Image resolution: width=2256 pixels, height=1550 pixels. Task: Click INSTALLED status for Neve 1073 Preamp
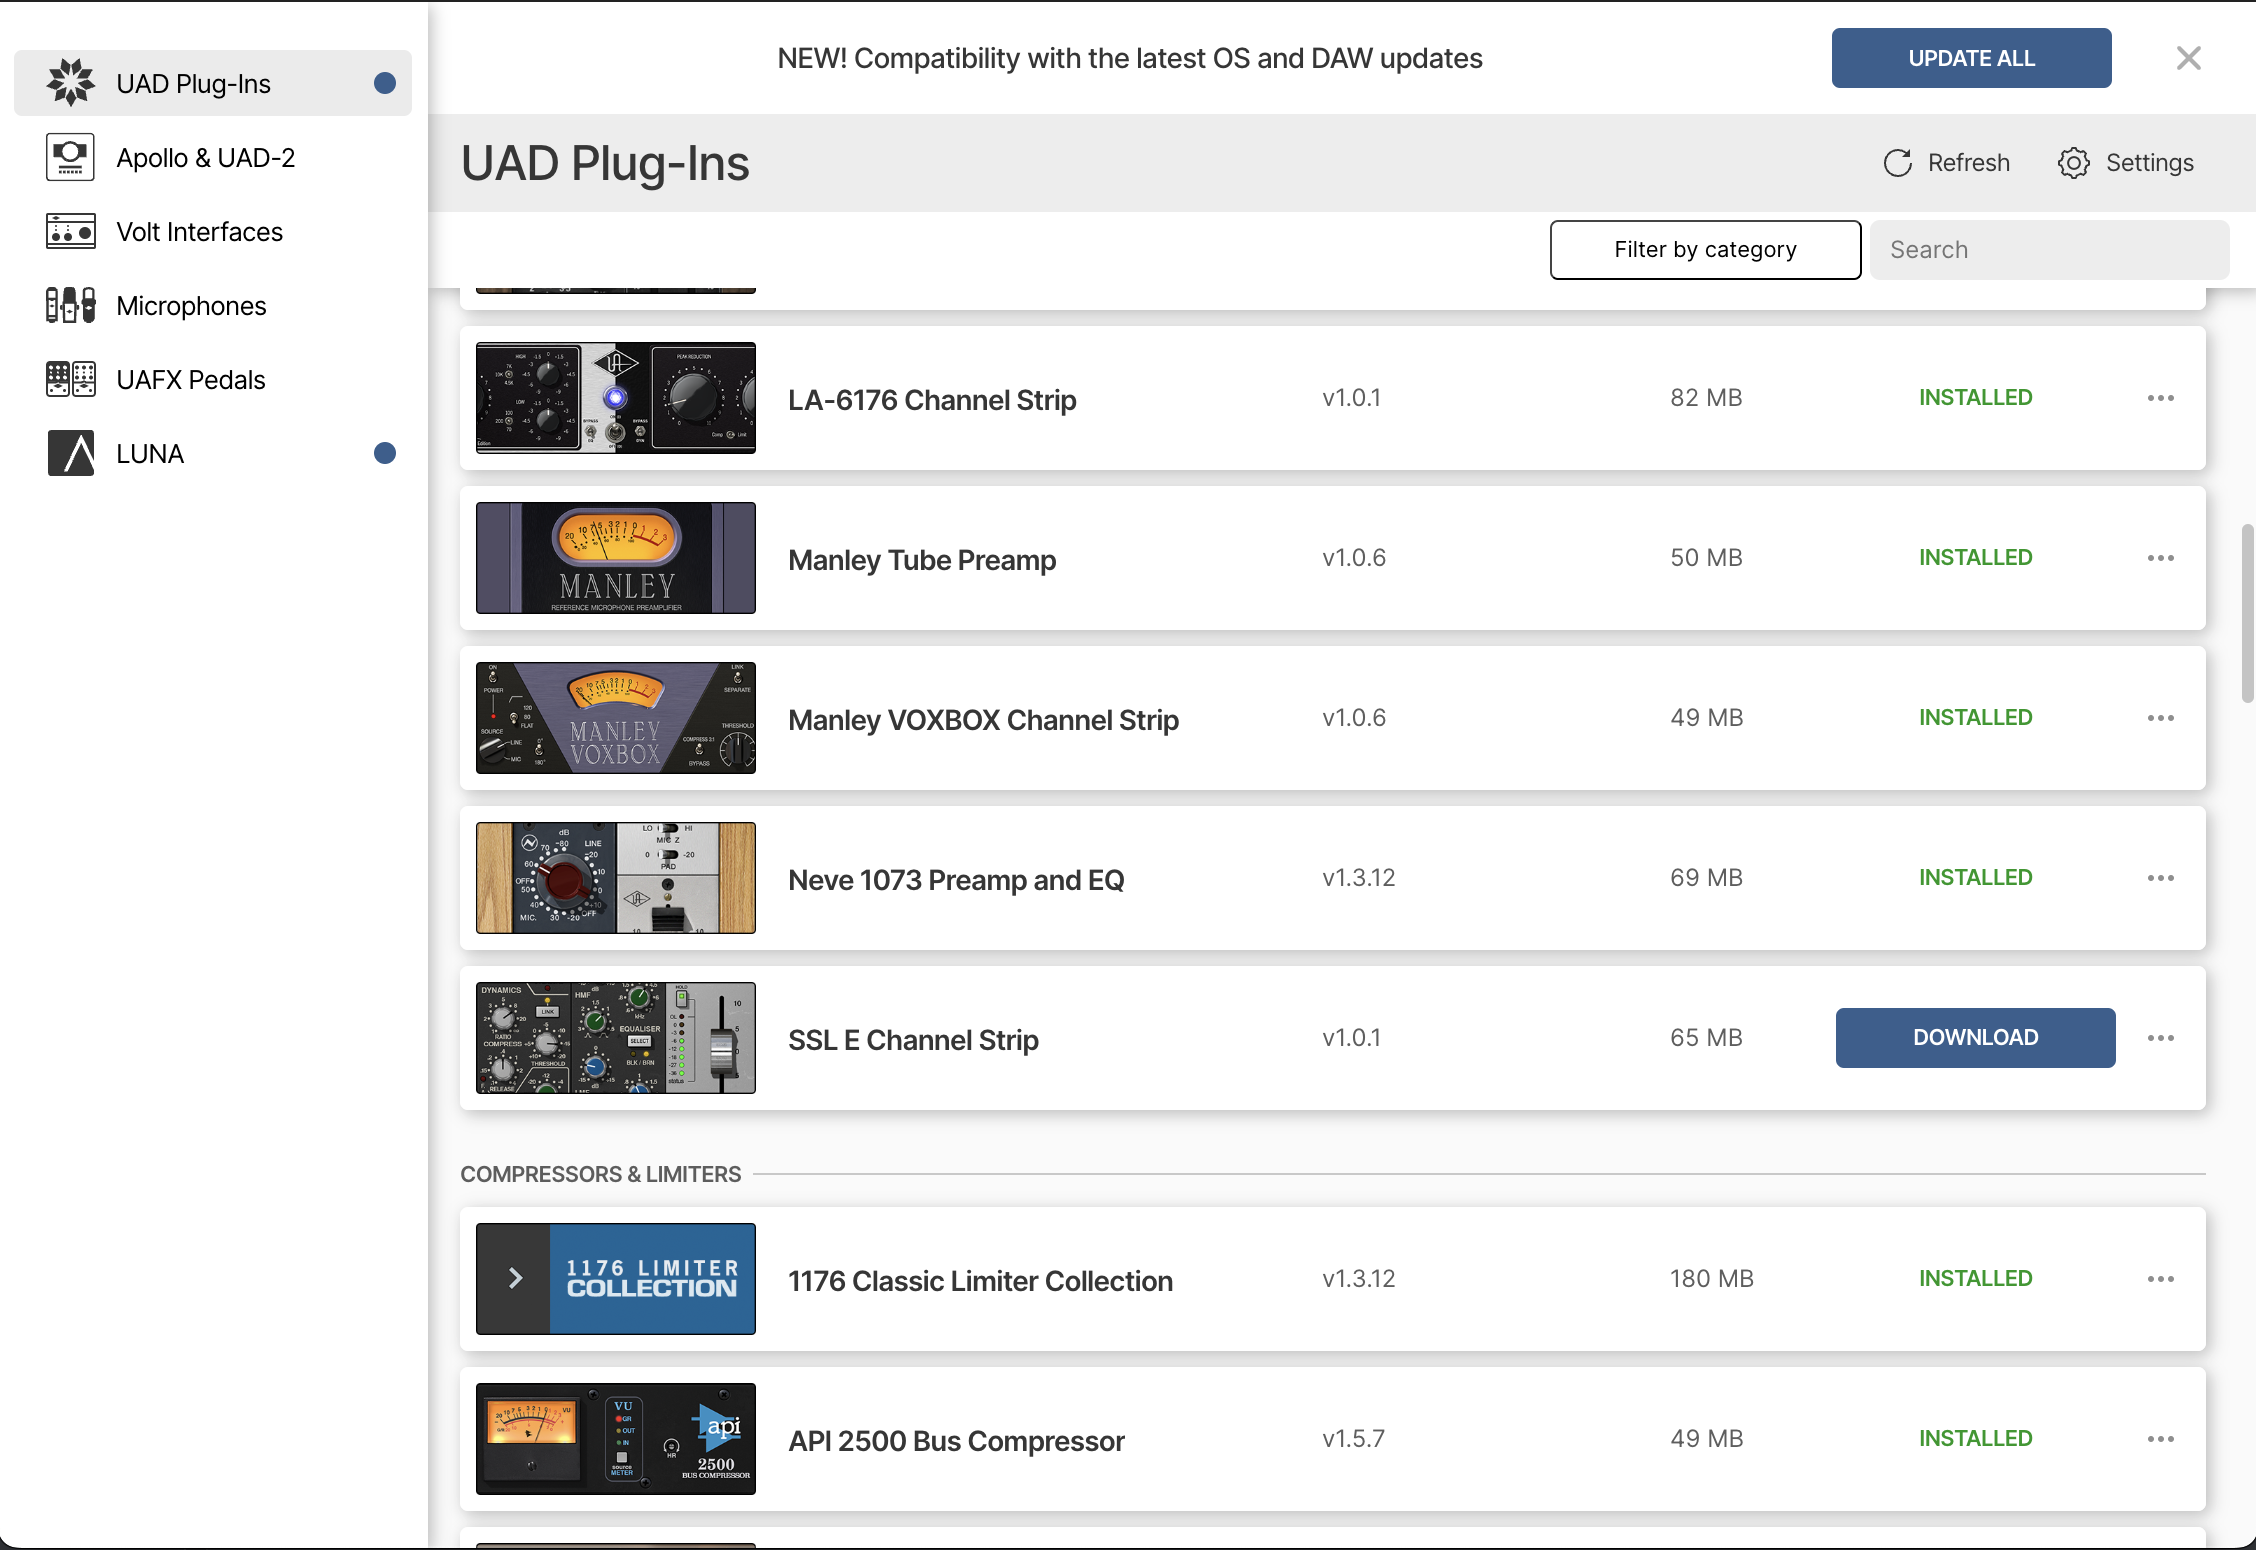[x=1975, y=878]
